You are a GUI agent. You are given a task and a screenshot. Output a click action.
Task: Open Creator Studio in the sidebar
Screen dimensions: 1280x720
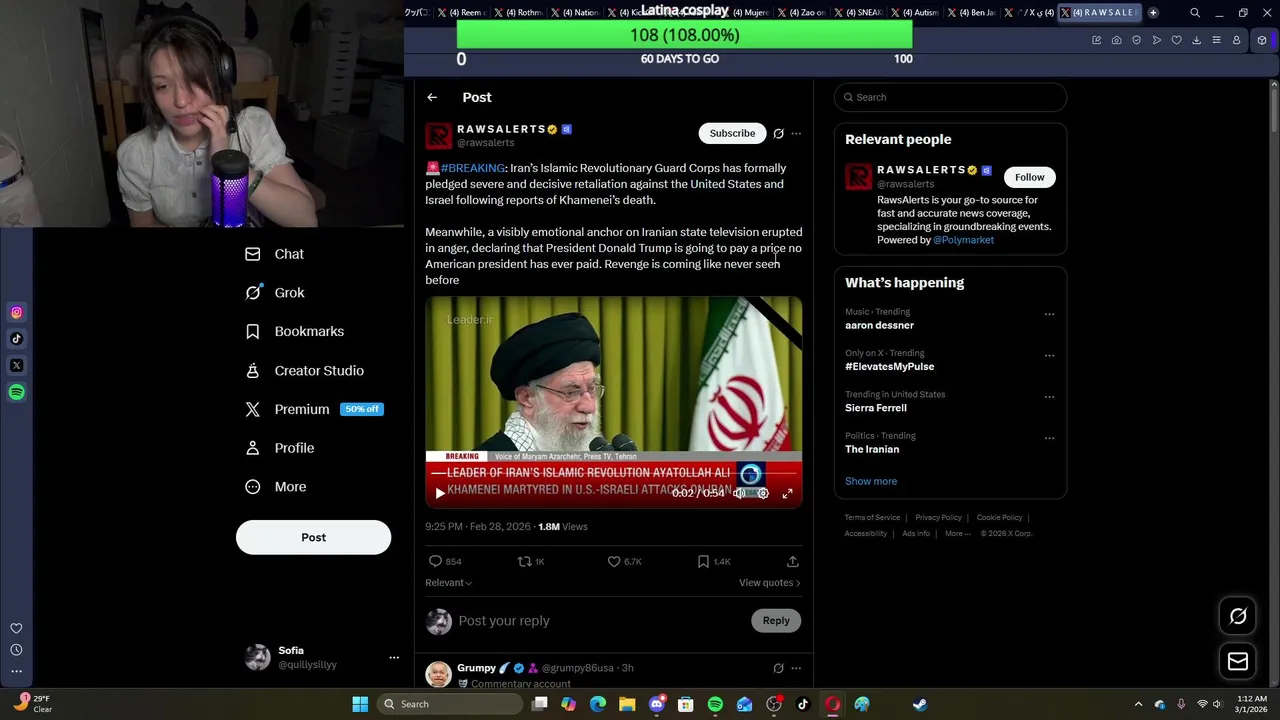305,370
